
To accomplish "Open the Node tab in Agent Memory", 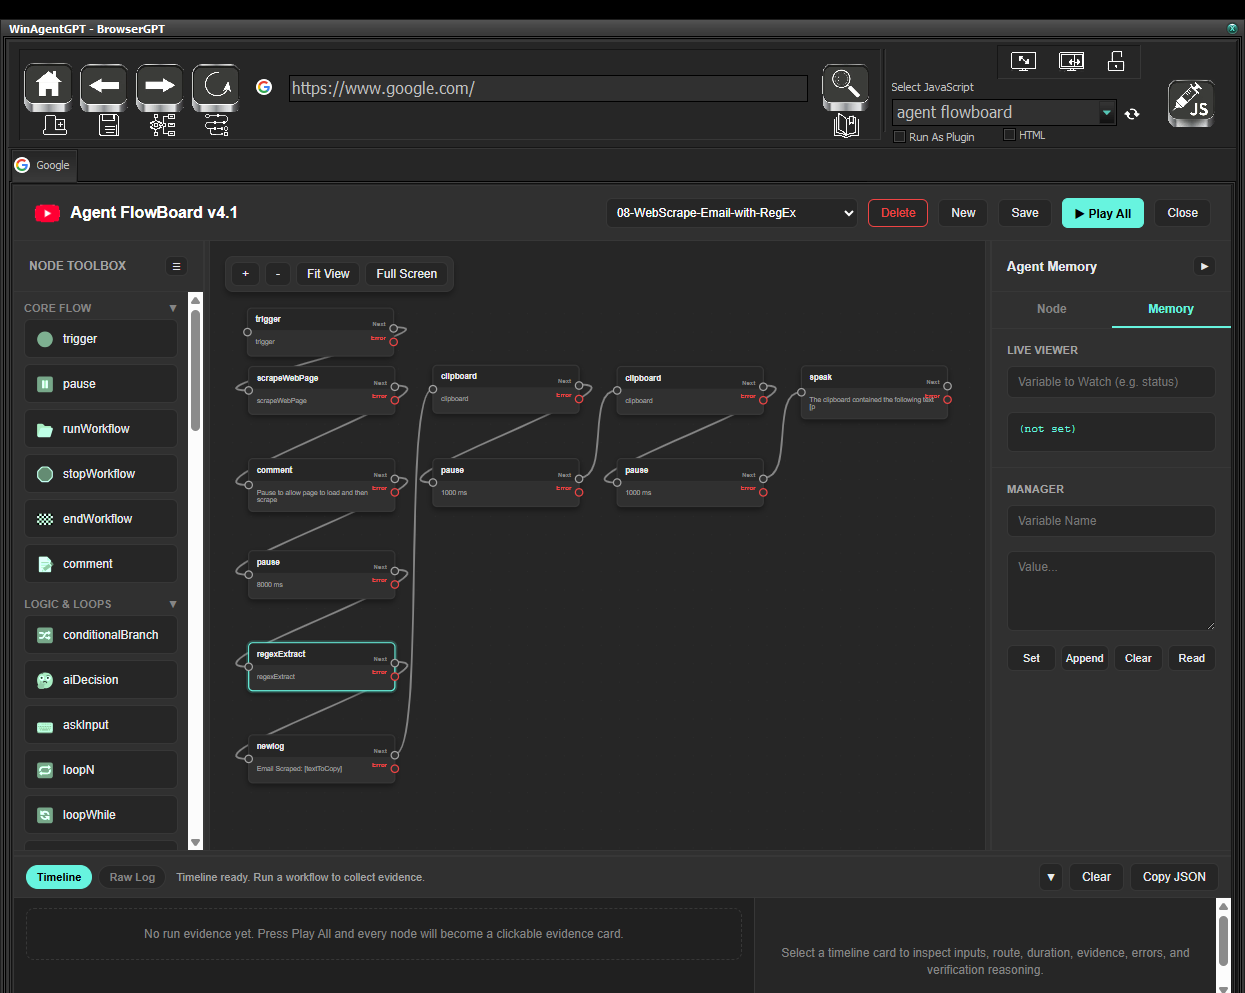I will point(1051,309).
